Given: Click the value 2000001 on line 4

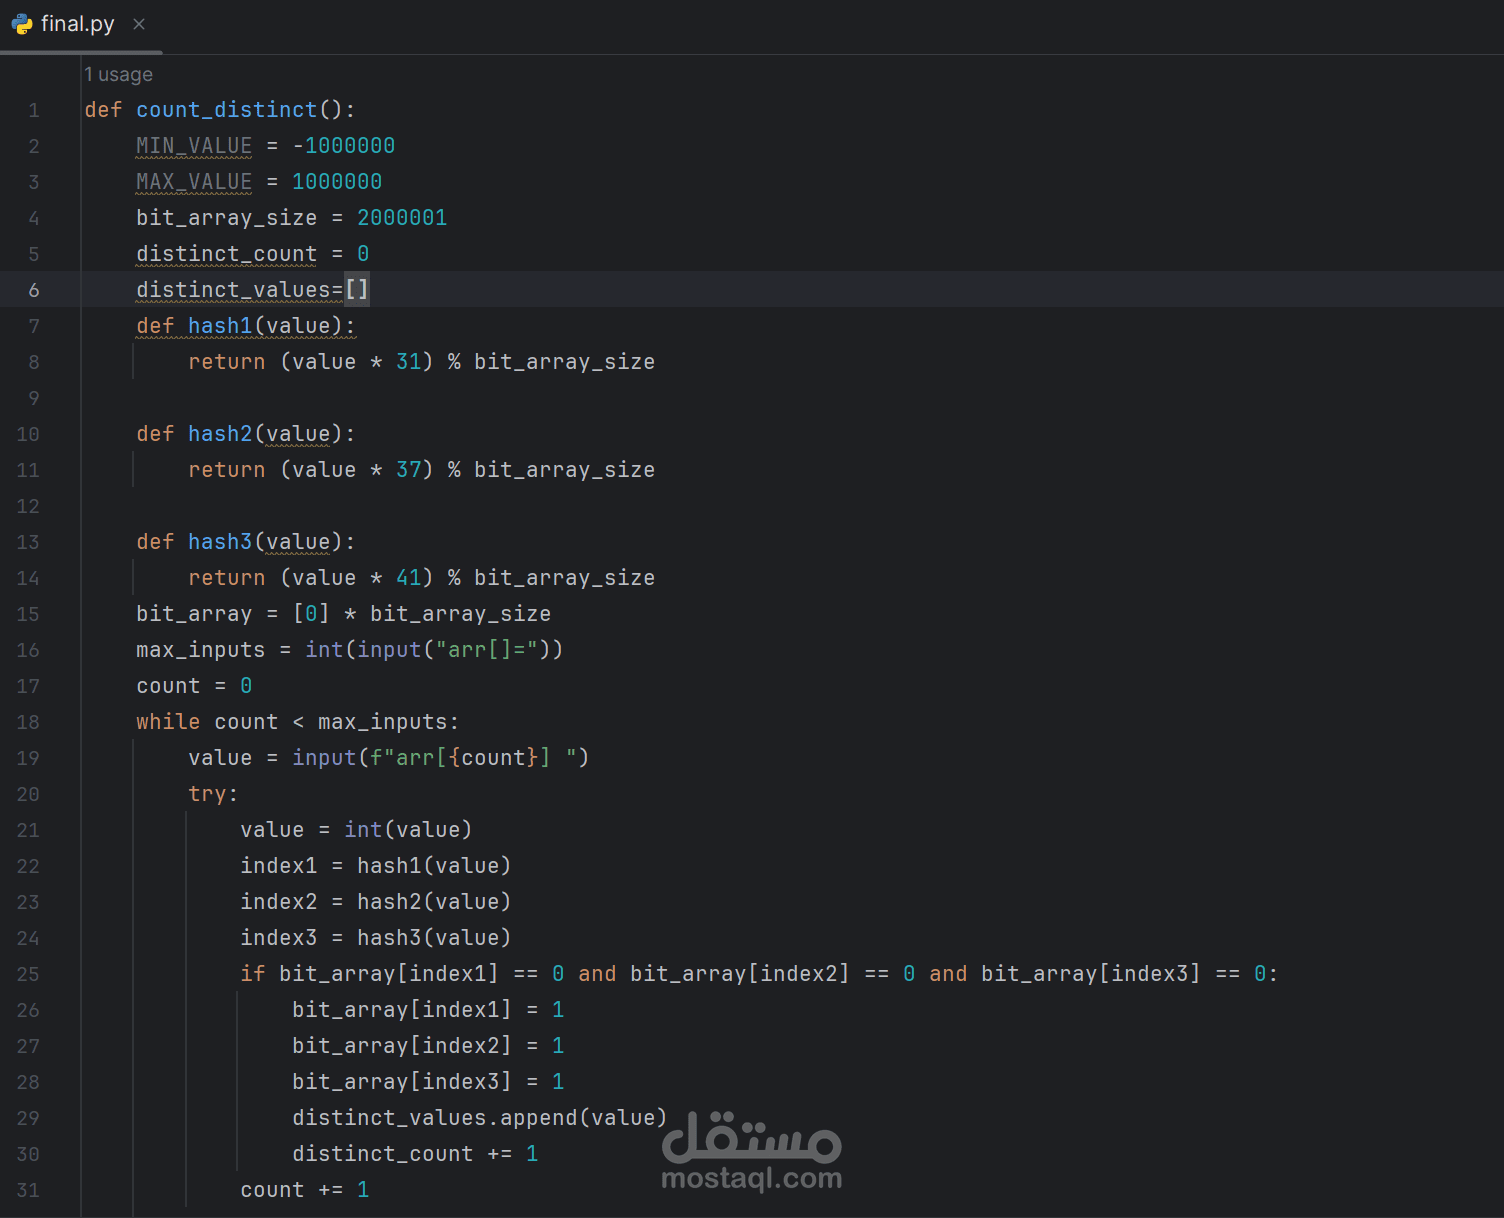Looking at the screenshot, I should coord(402,218).
